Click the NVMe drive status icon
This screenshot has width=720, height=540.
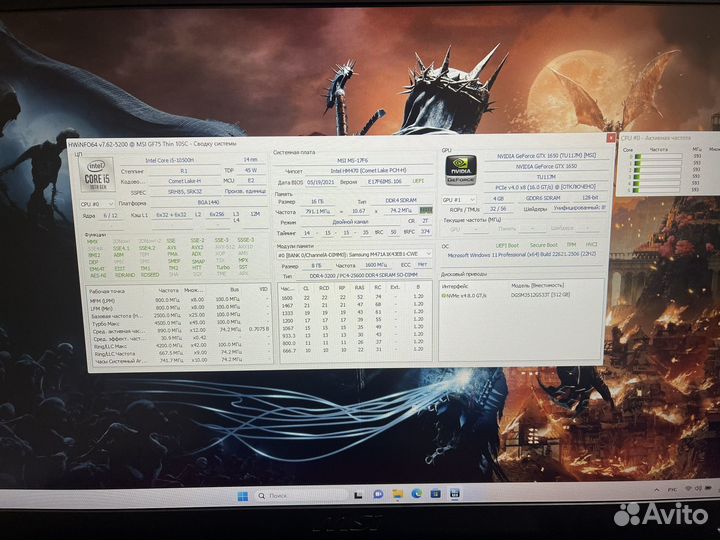point(444,296)
